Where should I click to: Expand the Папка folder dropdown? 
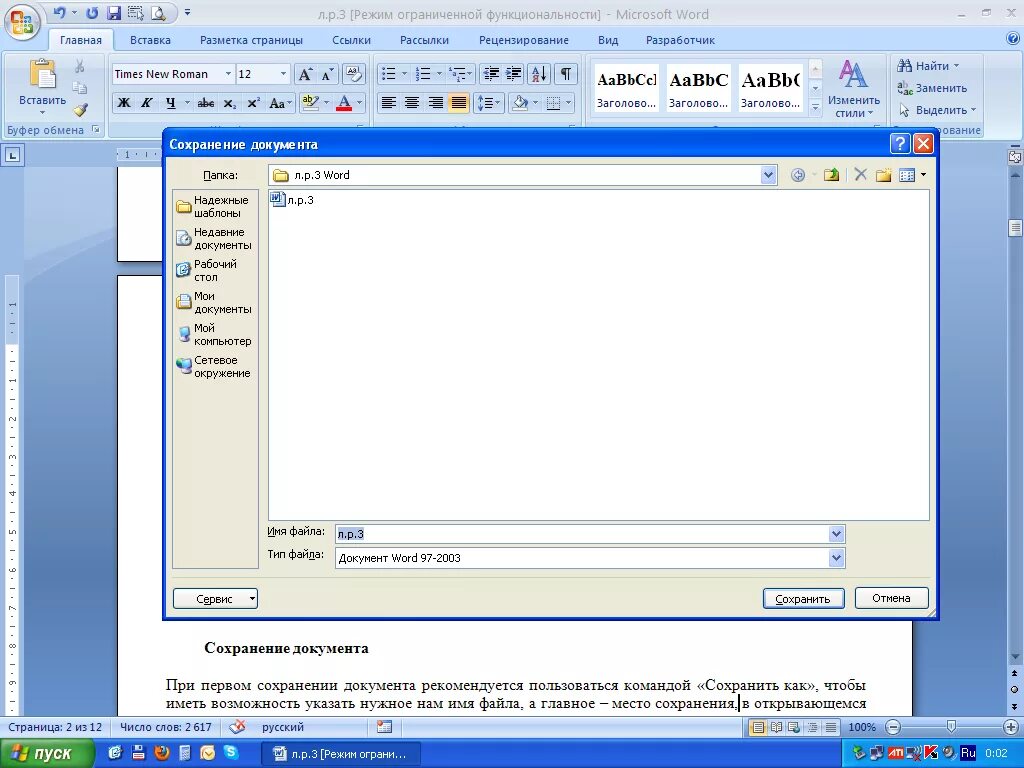click(x=768, y=175)
